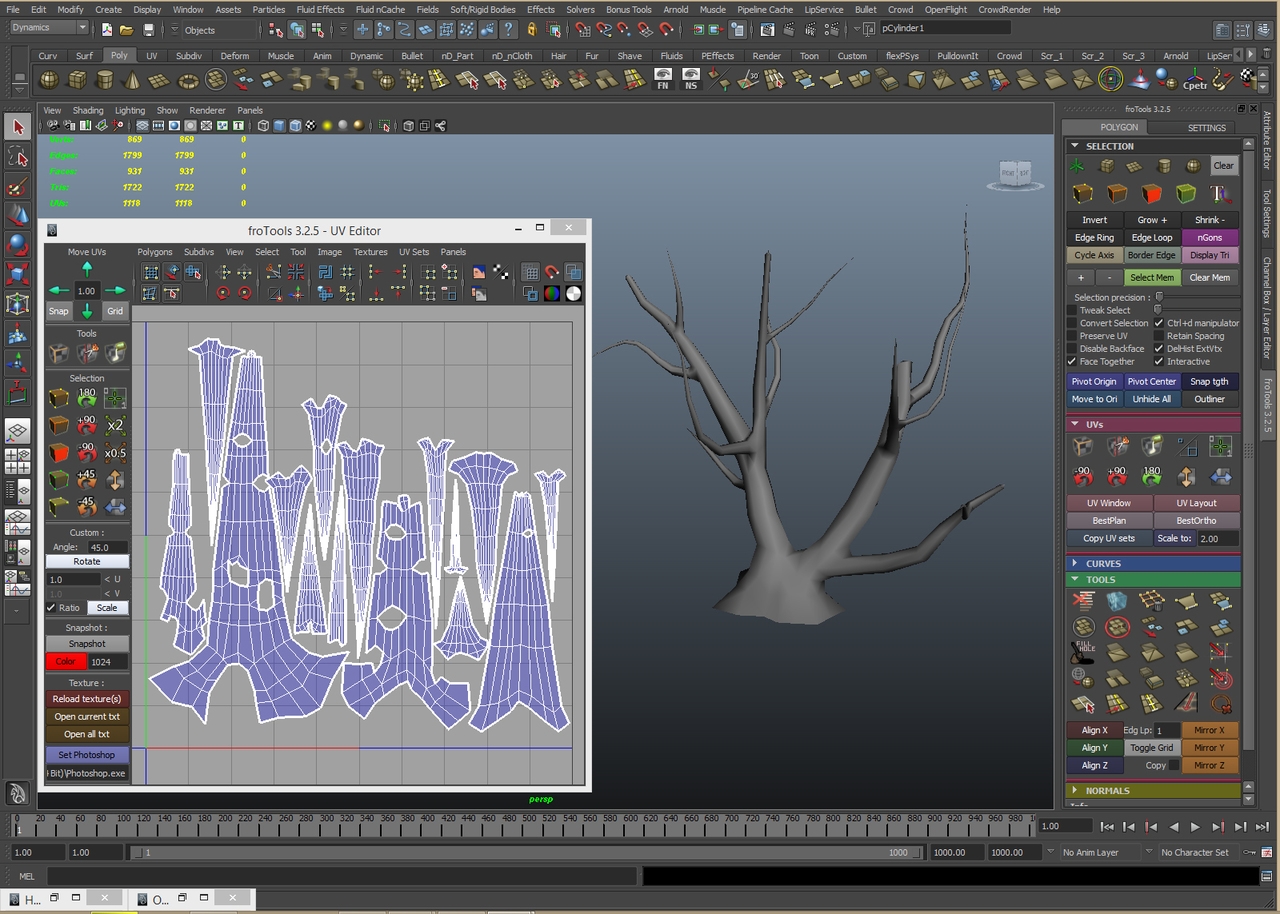Expand the CURVES section

tap(1075, 563)
